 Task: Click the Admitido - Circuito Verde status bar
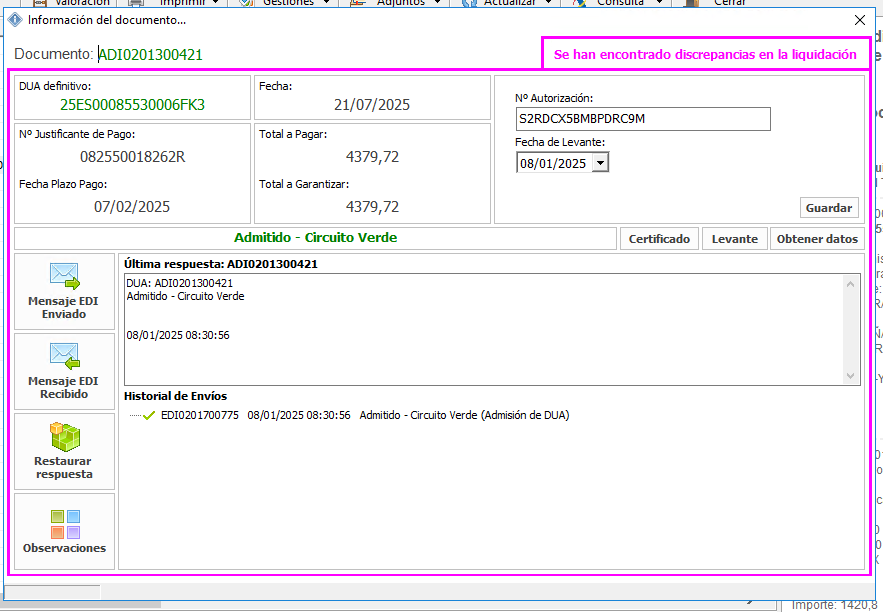pyautogui.click(x=315, y=238)
